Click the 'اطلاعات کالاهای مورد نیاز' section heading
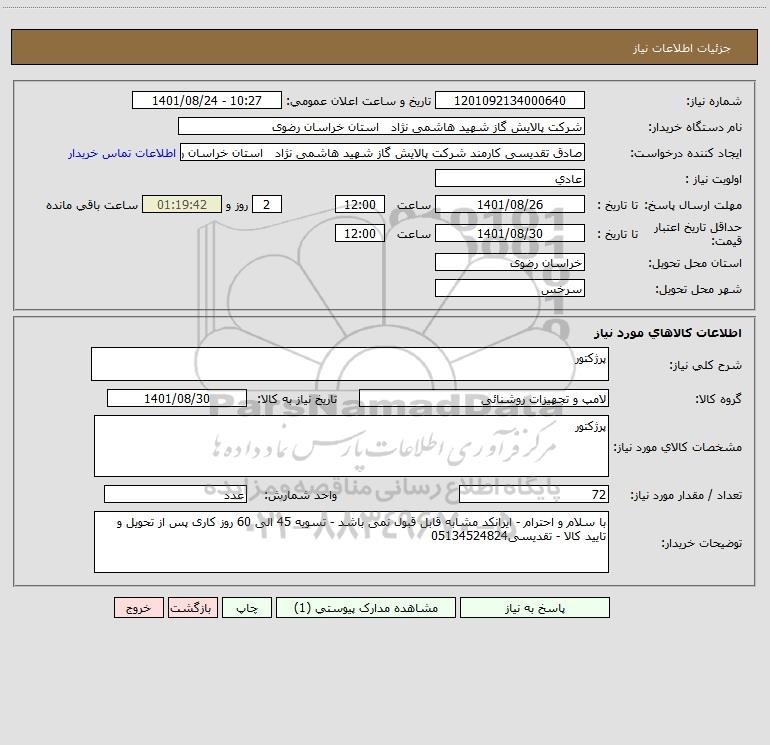 [668, 333]
